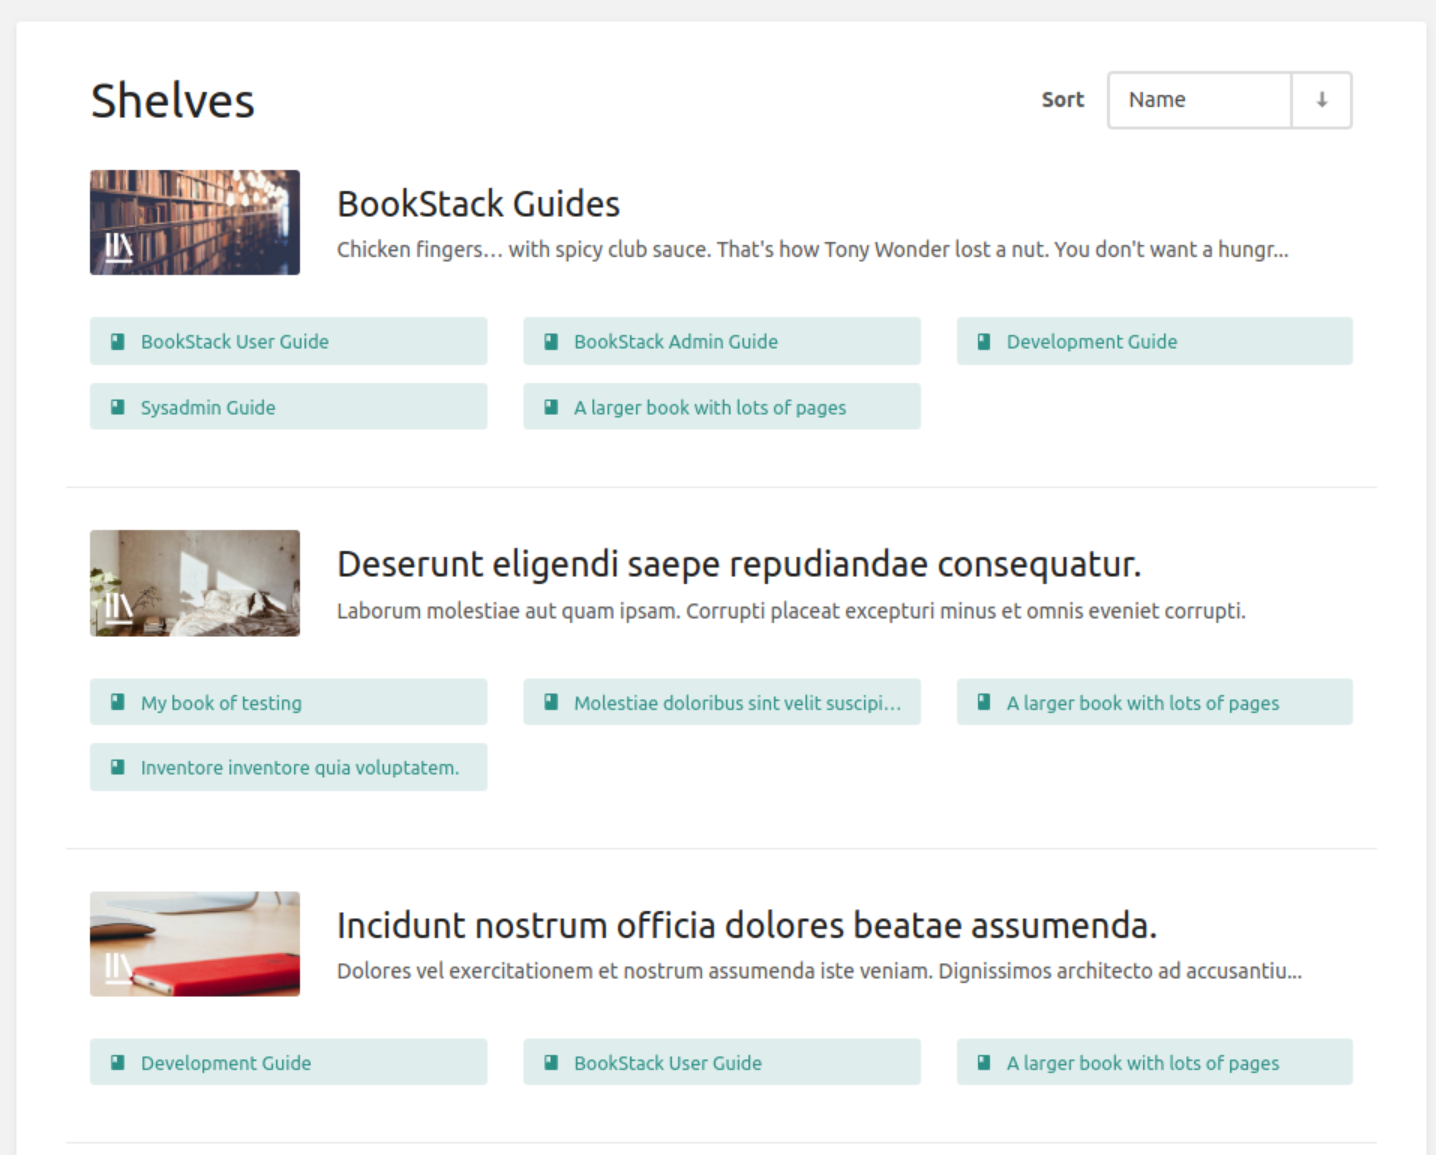Select A larger book with lots of pages

pyautogui.click(x=710, y=407)
